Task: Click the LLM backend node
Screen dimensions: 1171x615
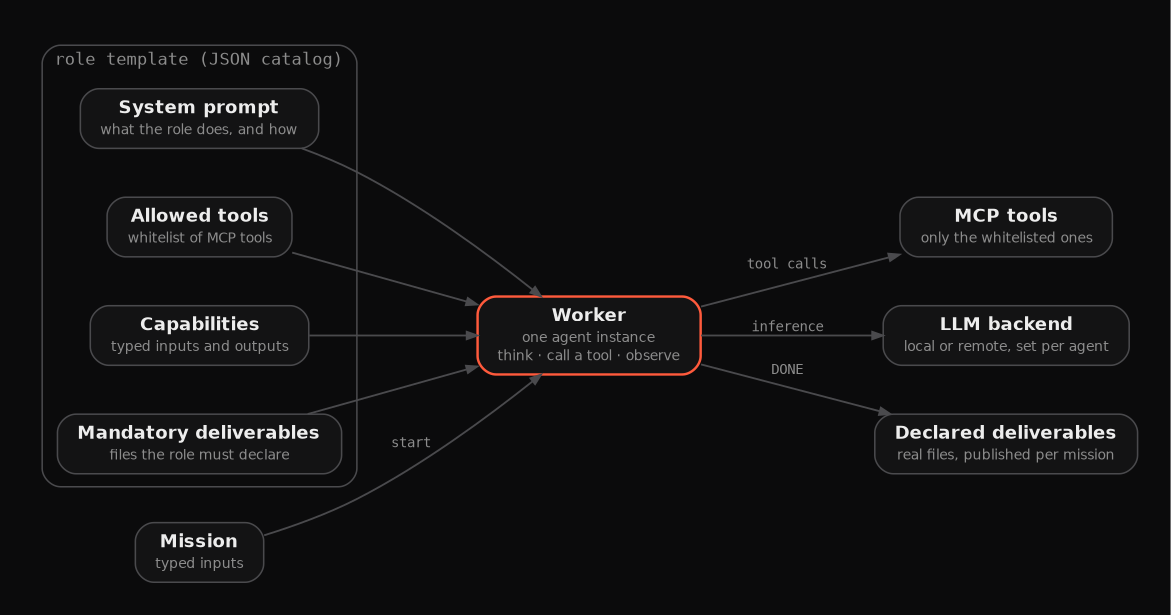Action: point(1006,335)
